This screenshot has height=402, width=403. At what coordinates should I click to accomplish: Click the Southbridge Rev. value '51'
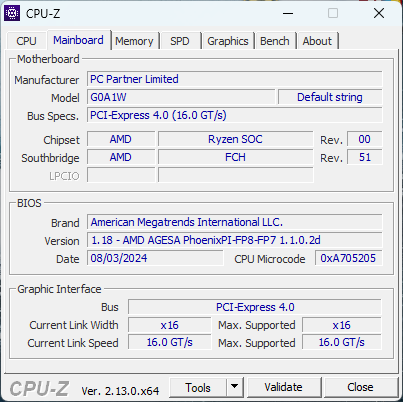coord(365,157)
